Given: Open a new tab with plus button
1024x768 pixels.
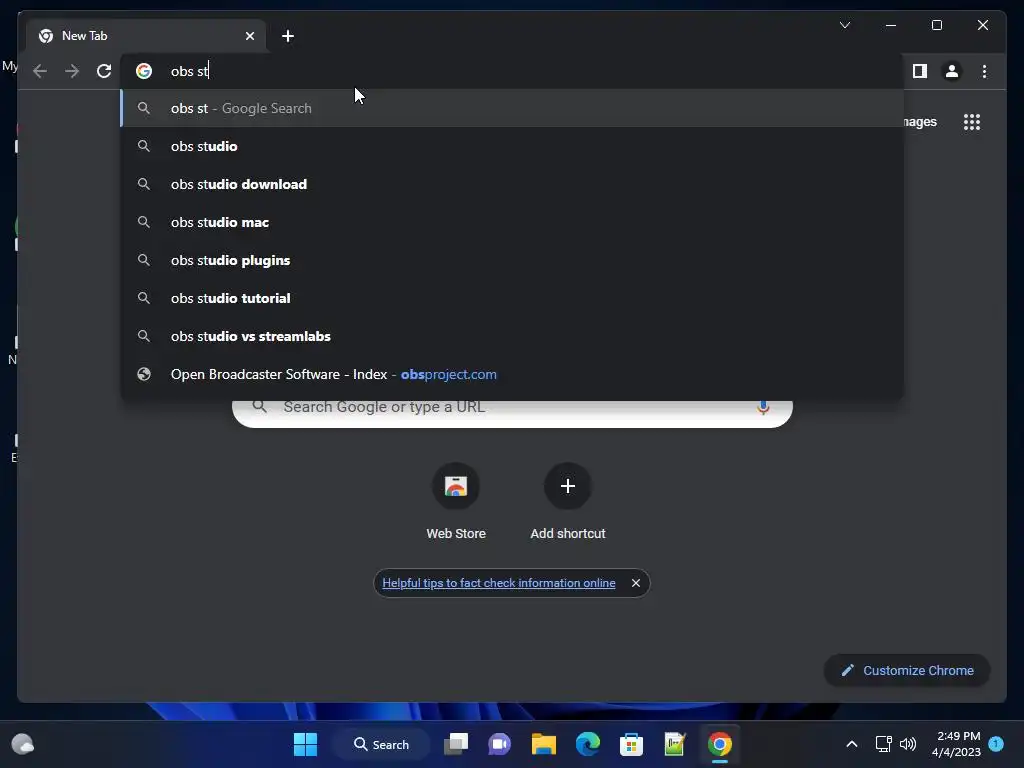Looking at the screenshot, I should tap(288, 36).
